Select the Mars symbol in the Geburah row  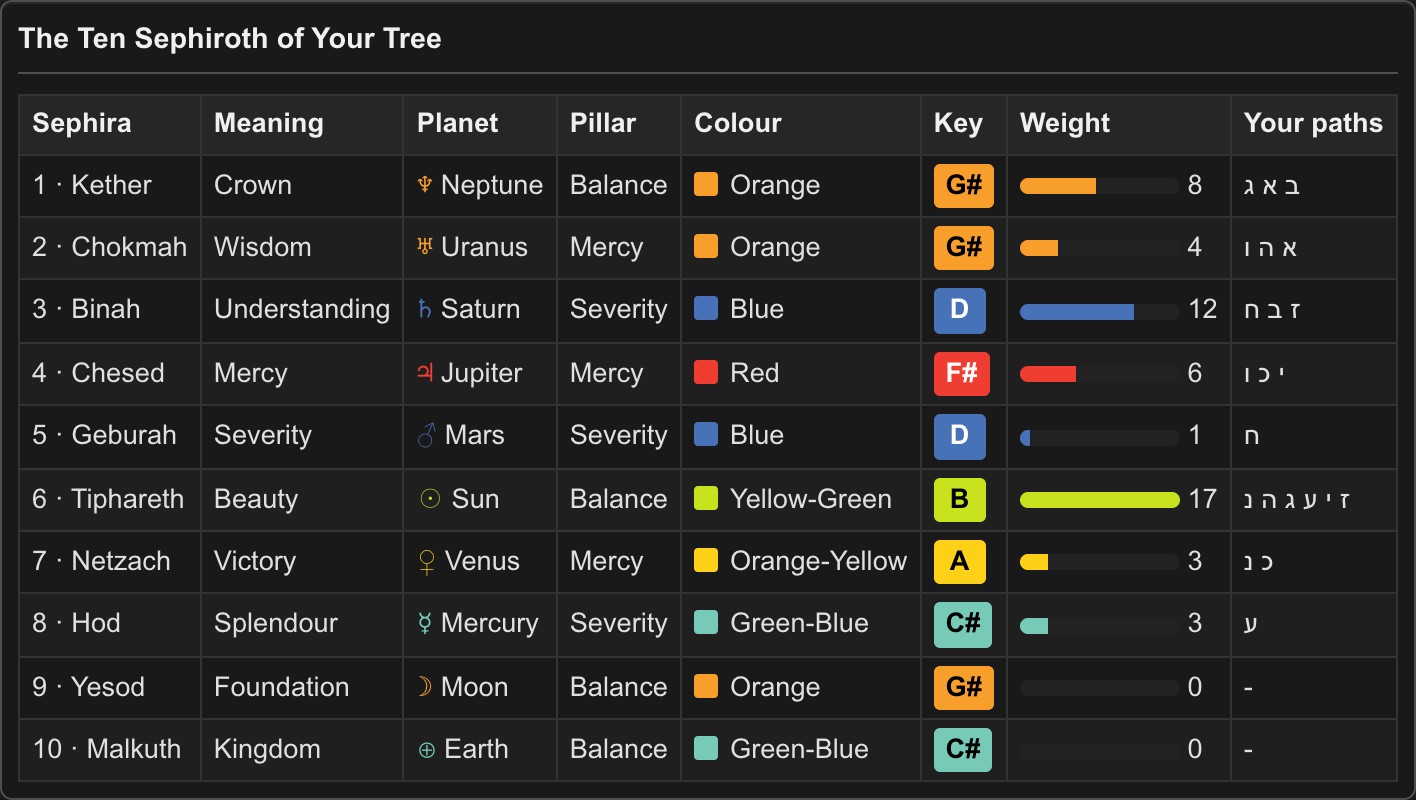tap(425, 435)
